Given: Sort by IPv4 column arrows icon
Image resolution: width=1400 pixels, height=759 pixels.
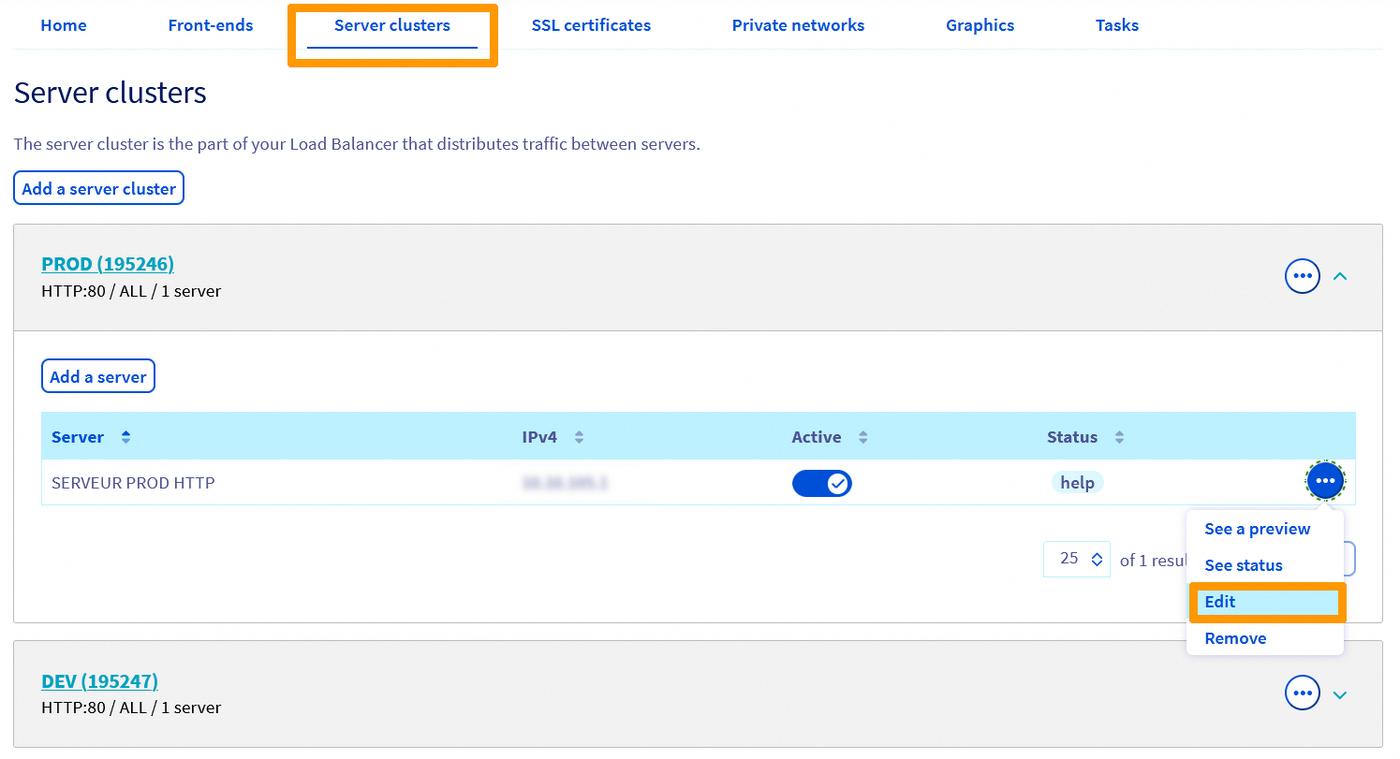Looking at the screenshot, I should (579, 437).
